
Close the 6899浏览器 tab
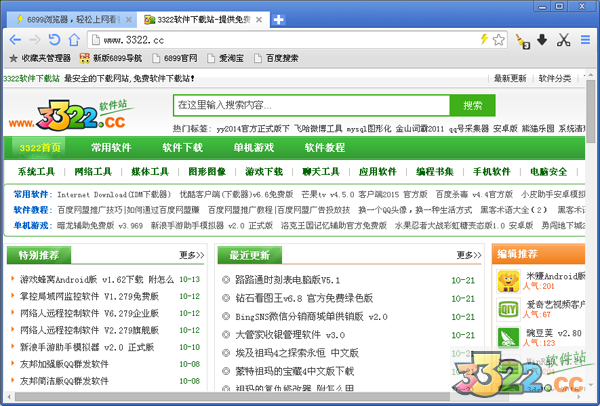(x=129, y=20)
